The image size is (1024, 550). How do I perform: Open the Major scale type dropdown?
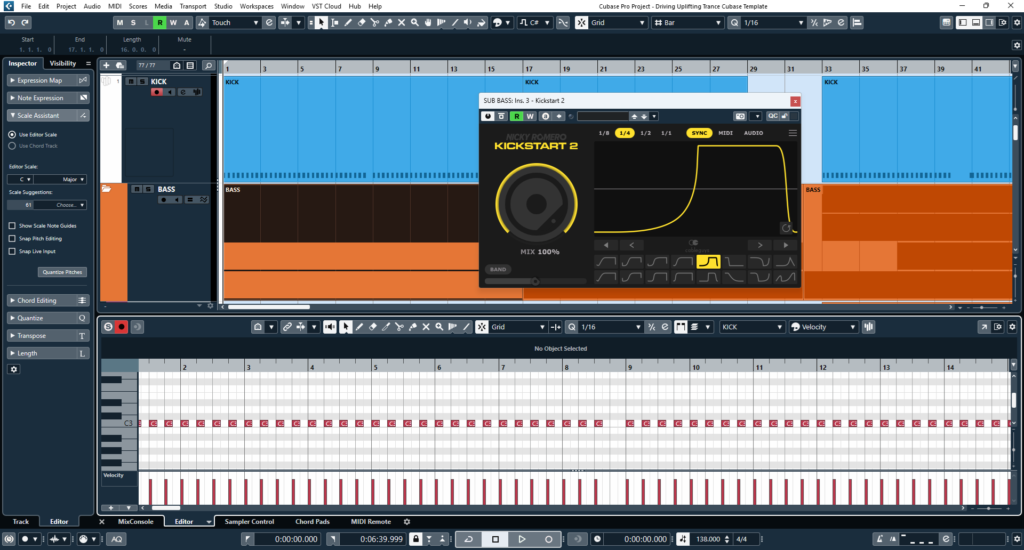[61, 179]
